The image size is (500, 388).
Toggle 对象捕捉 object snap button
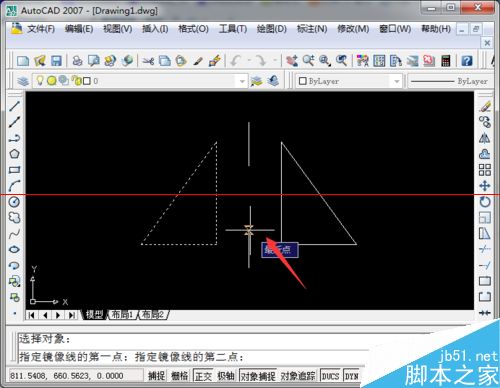click(x=258, y=376)
